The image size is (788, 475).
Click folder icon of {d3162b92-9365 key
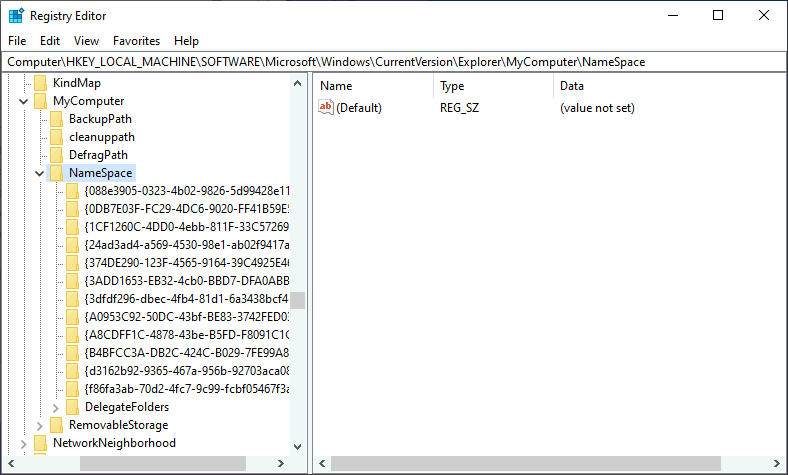tap(73, 371)
